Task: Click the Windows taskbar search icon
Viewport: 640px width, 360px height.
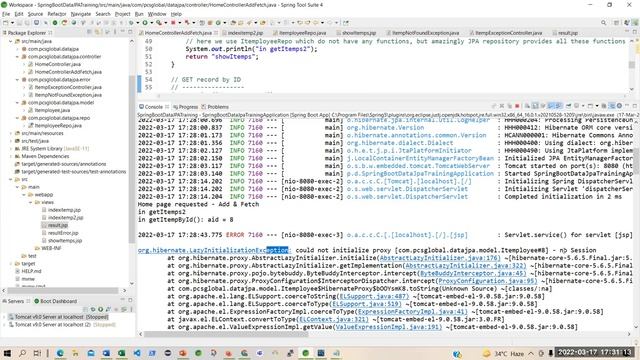Action: pyautogui.click(x=22, y=353)
